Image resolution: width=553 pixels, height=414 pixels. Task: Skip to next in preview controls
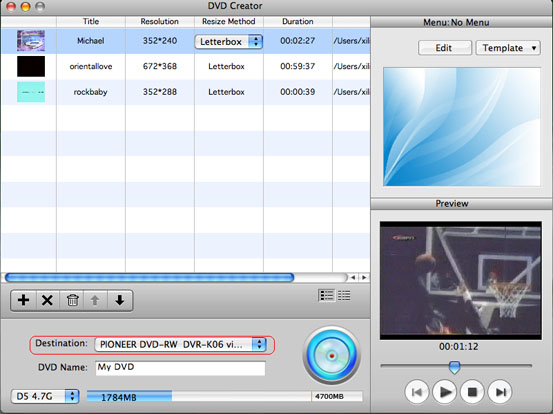500,392
